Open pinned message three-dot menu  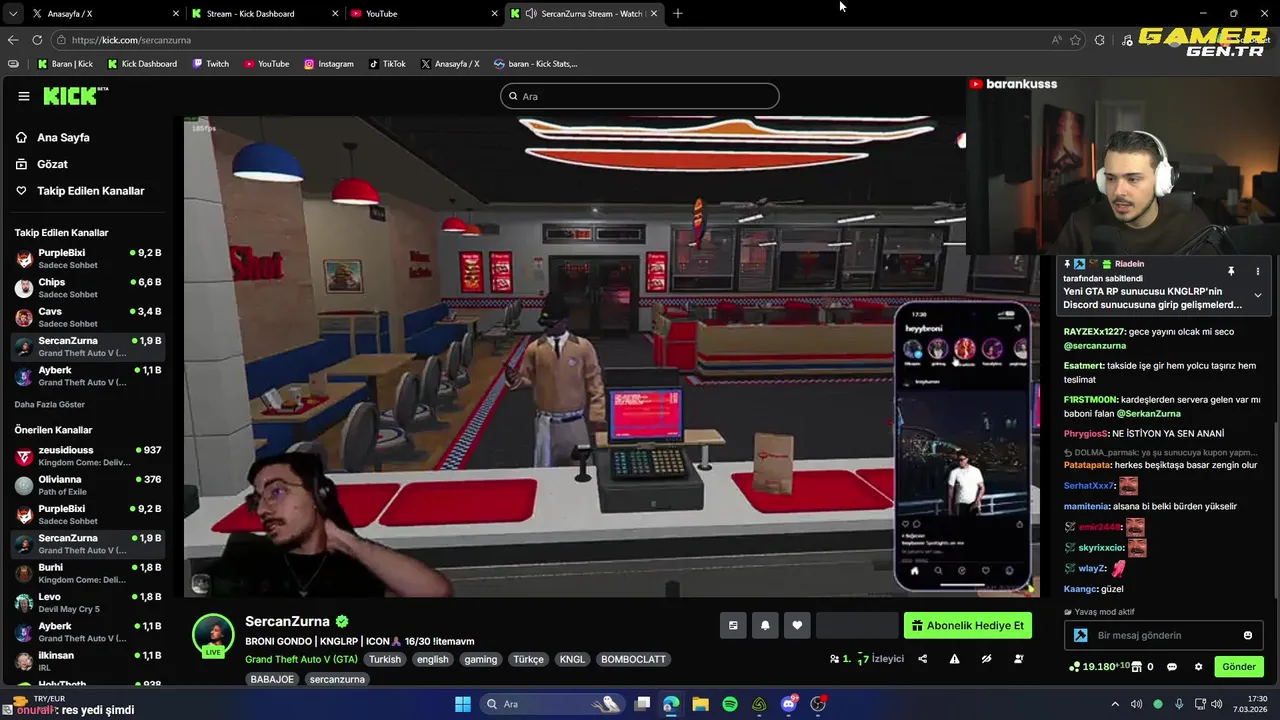coord(1257,271)
